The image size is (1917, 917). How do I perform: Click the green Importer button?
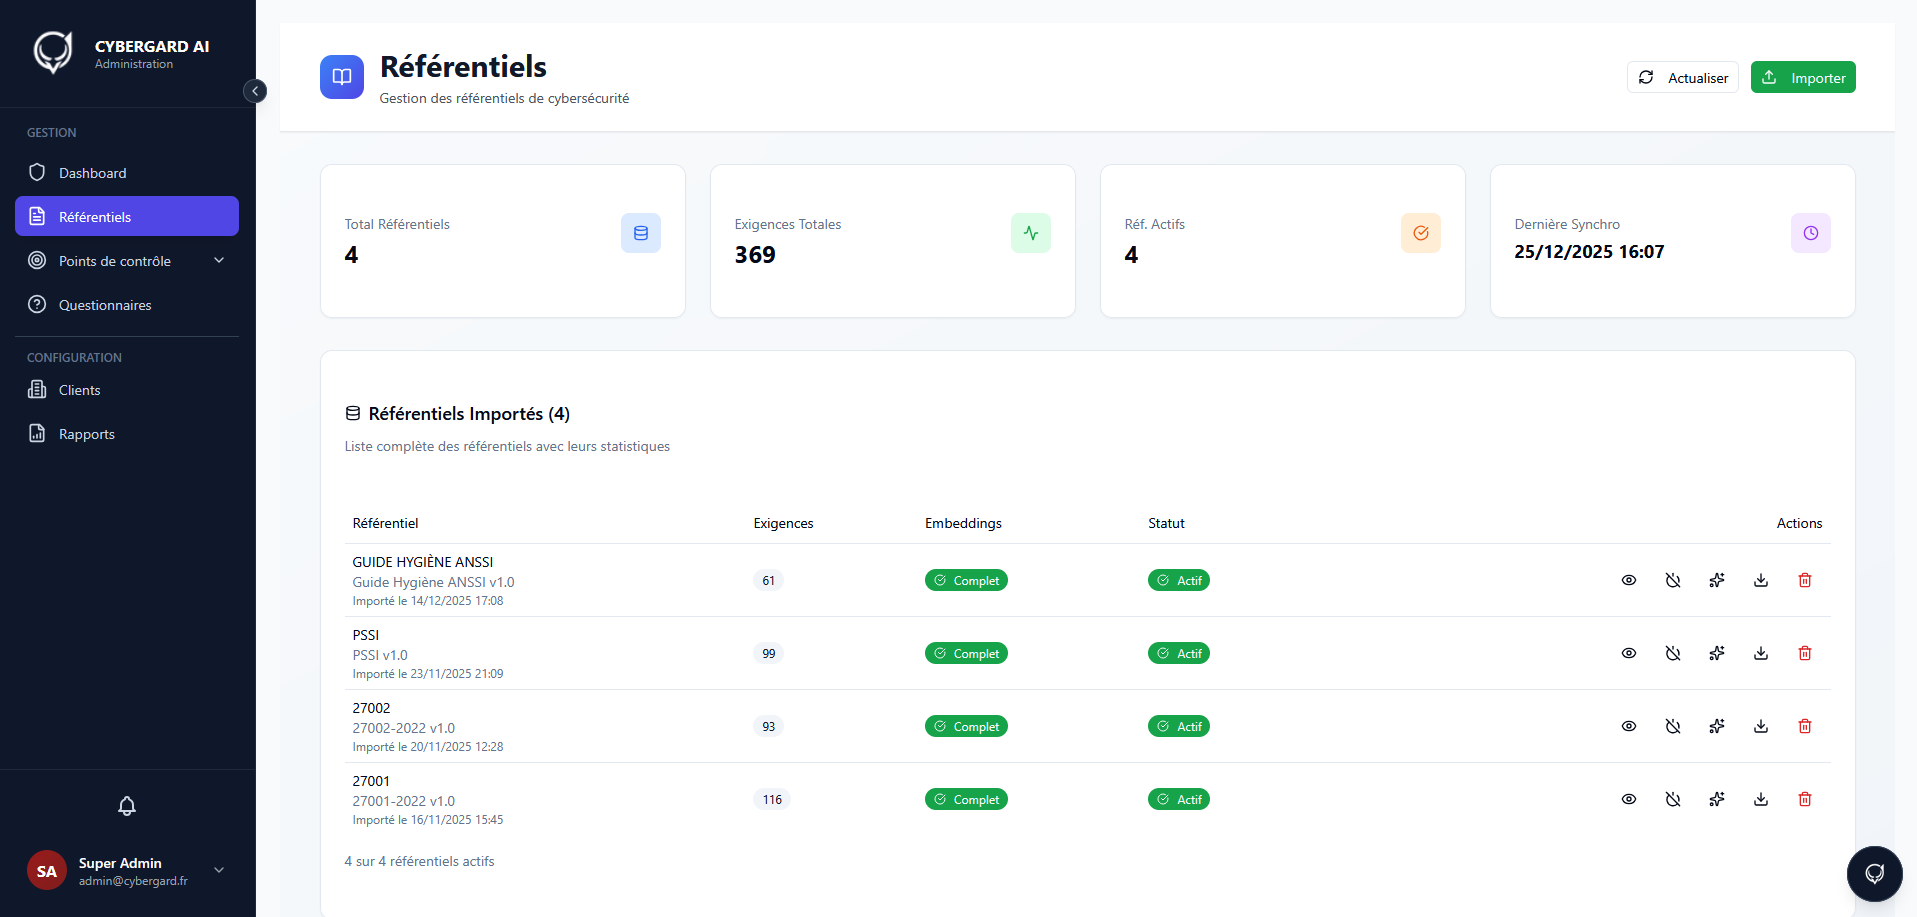[x=1803, y=77]
